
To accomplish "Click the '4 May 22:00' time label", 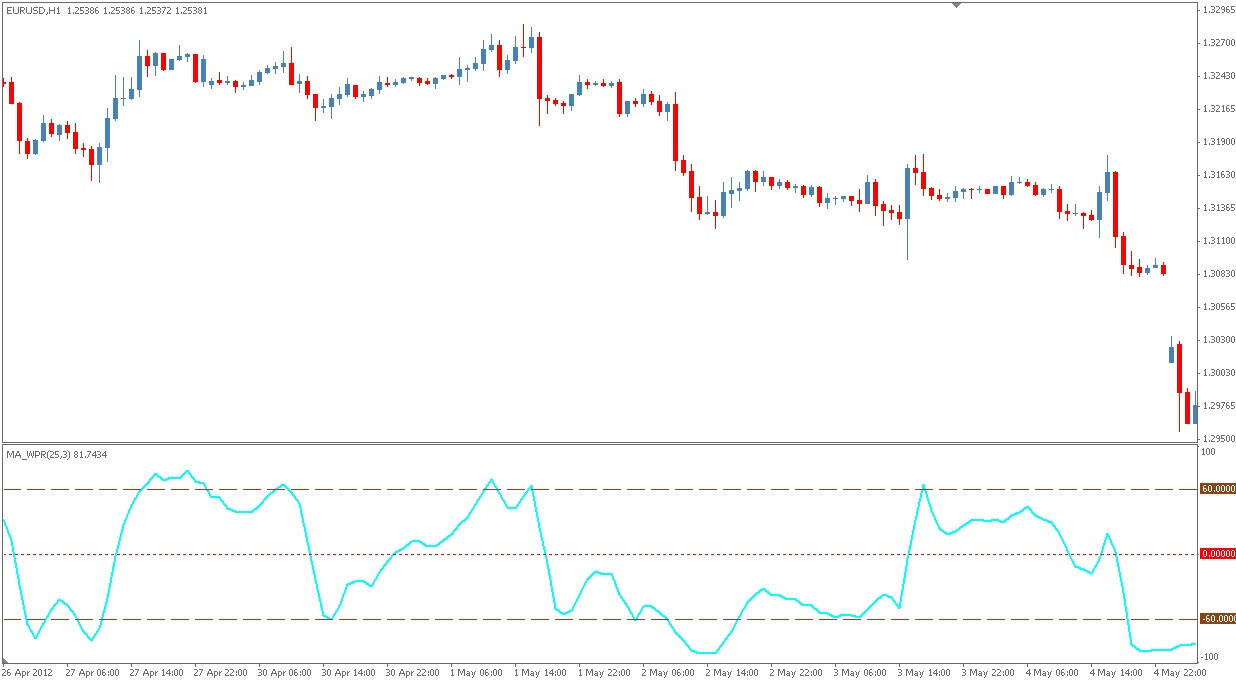I will (x=1182, y=673).
